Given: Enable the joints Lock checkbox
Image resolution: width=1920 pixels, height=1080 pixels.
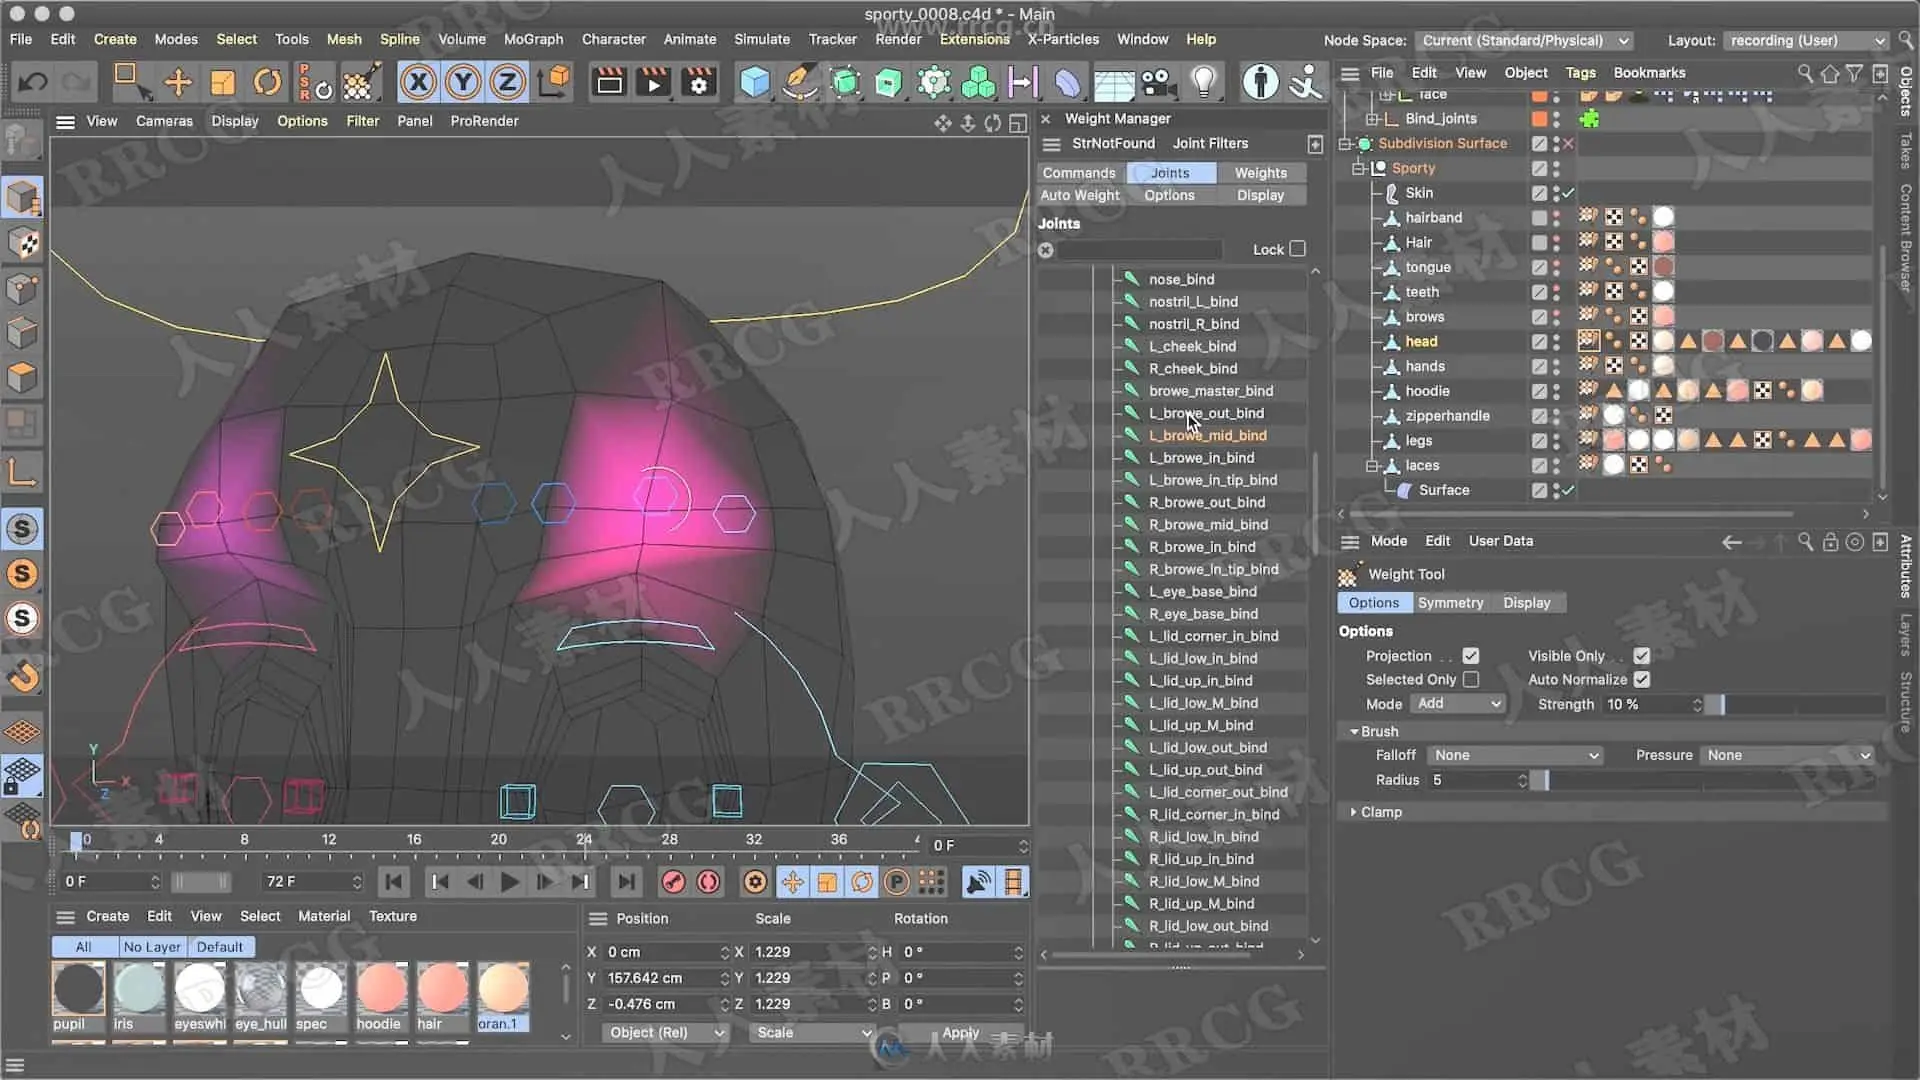Looking at the screenshot, I should click(1297, 249).
